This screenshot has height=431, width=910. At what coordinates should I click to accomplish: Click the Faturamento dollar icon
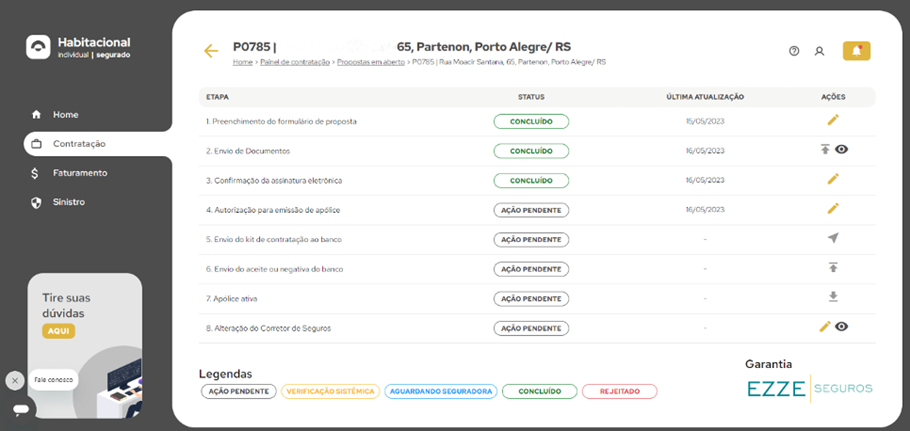coord(35,173)
